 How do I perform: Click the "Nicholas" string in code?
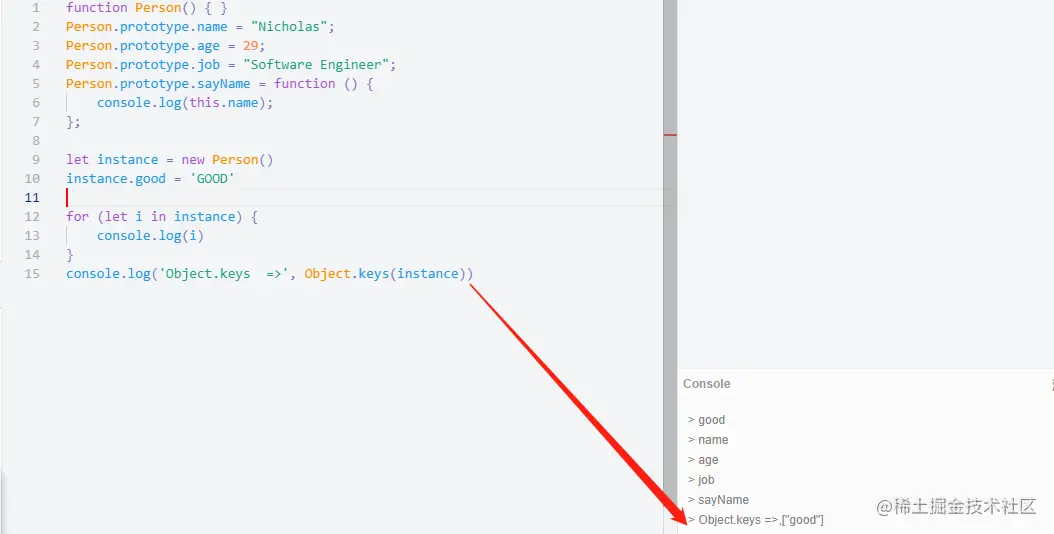(288, 27)
